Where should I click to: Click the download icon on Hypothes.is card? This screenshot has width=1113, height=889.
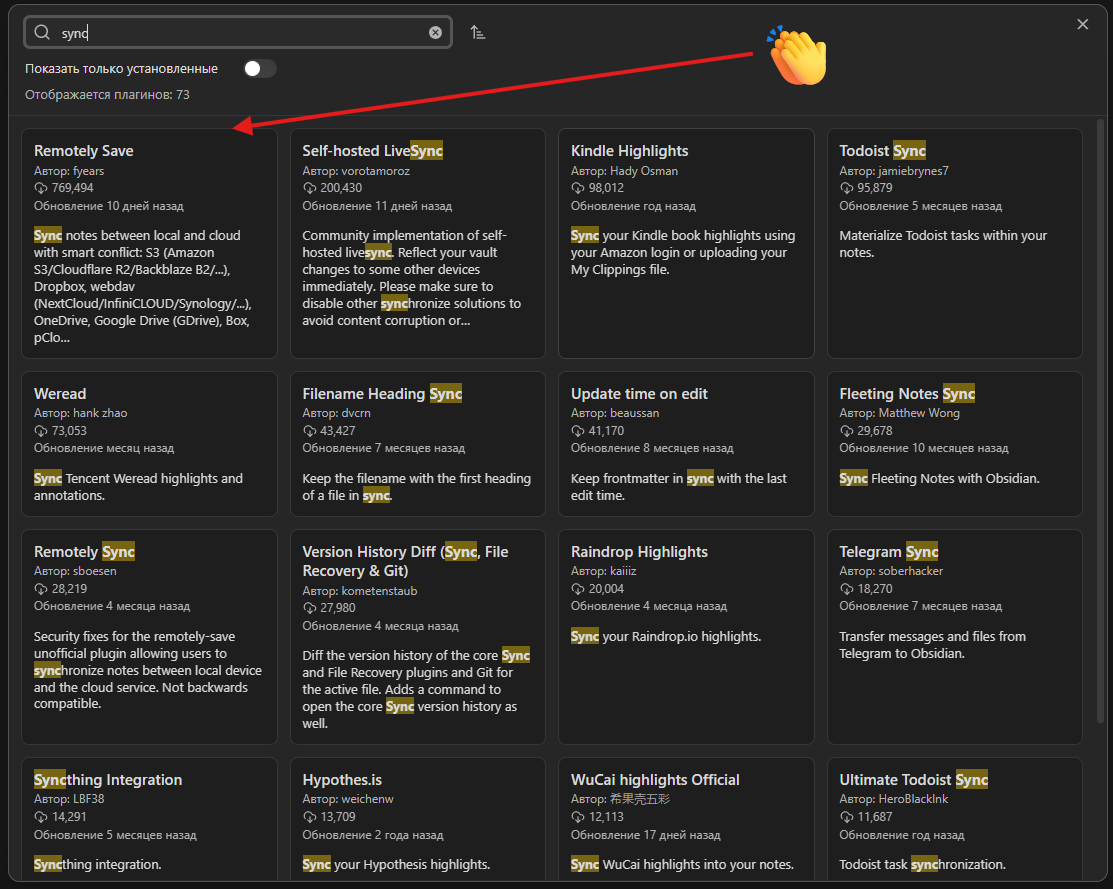[x=310, y=816]
